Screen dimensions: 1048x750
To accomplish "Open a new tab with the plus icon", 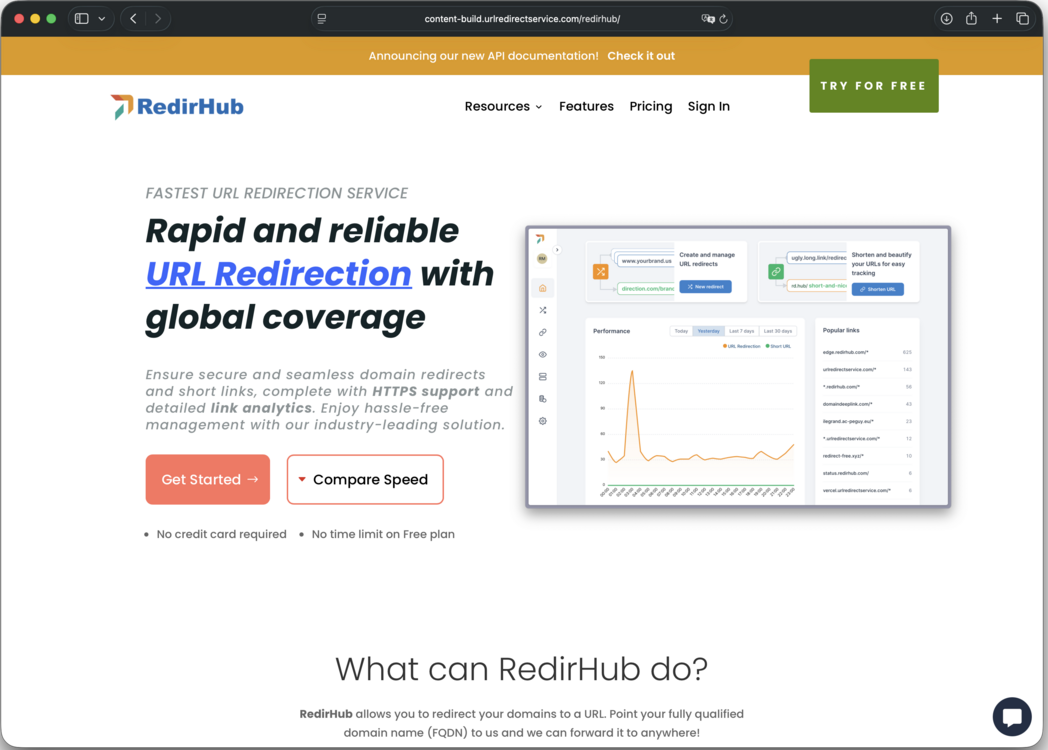I will pos(997,19).
